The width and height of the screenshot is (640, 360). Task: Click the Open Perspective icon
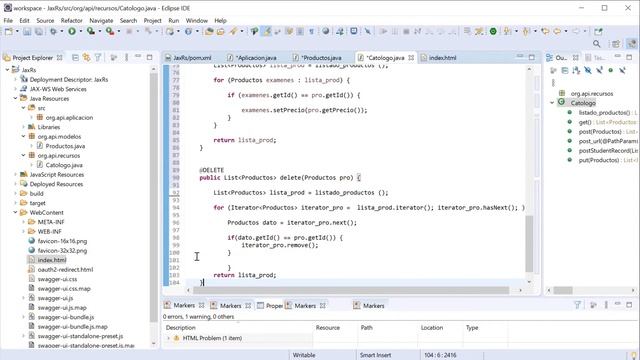616,44
